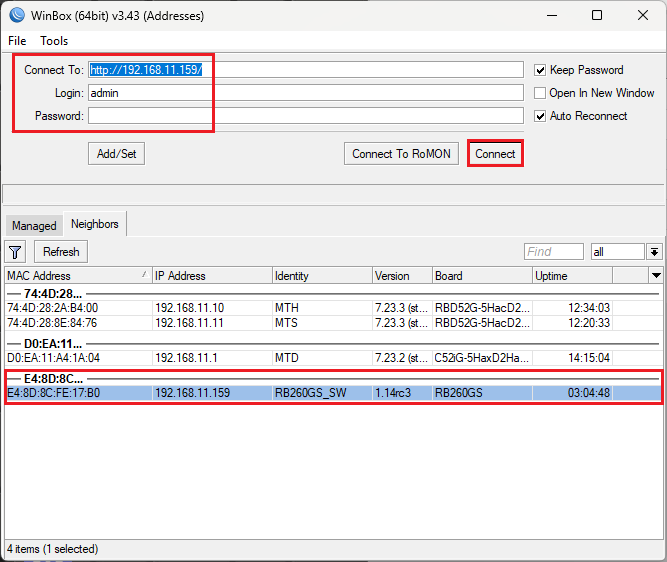Viewport: 667px width, 562px height.
Task: Toggle Auto Reconnect checkbox
Action: point(540,116)
